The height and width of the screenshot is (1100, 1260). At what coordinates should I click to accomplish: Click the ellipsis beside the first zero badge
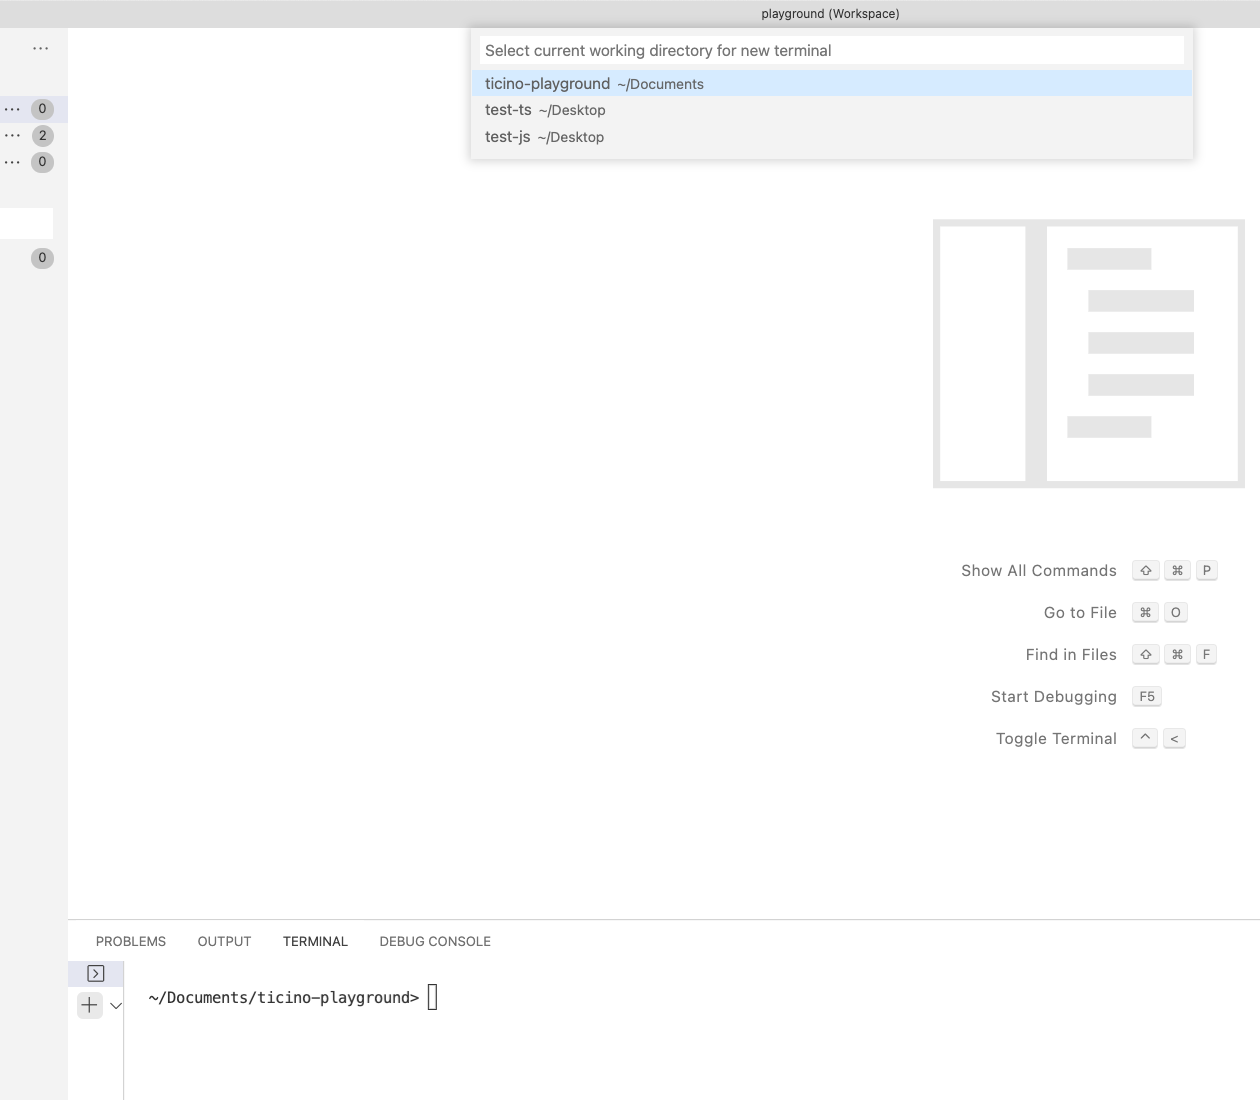pyautogui.click(x=13, y=108)
